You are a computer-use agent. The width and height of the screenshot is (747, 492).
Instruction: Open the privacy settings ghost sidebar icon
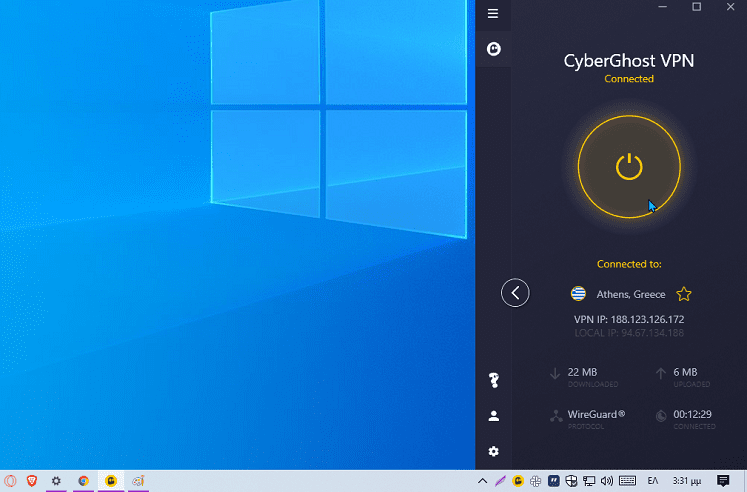[x=494, y=380]
